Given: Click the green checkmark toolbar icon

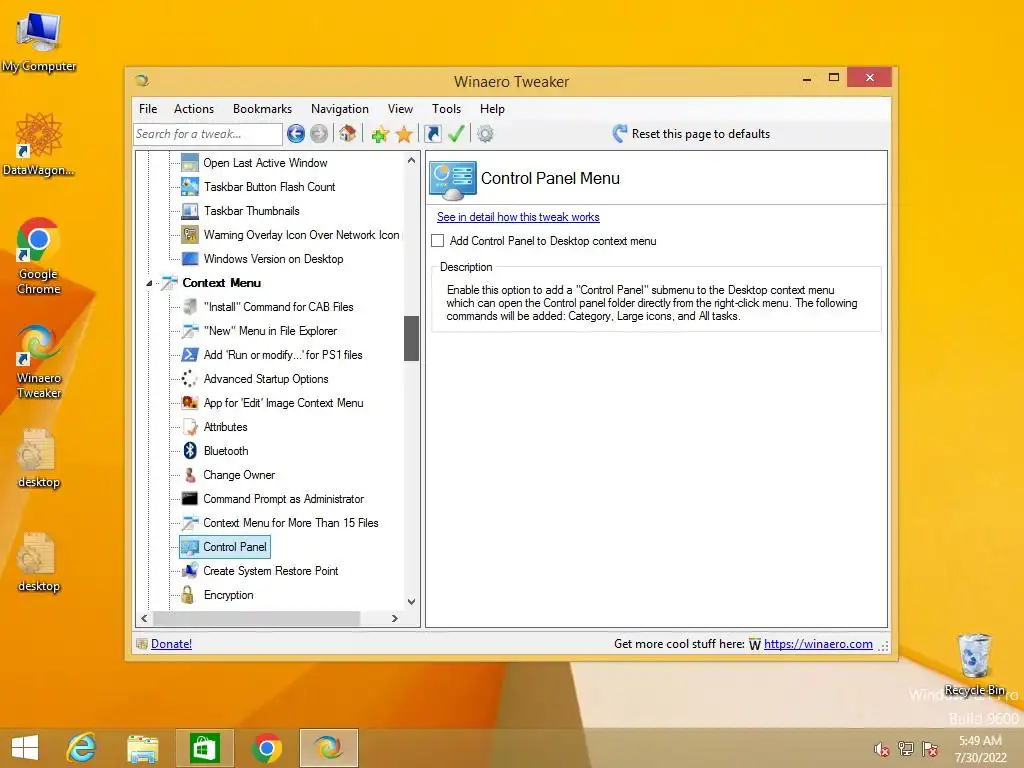Looking at the screenshot, I should tap(456, 134).
